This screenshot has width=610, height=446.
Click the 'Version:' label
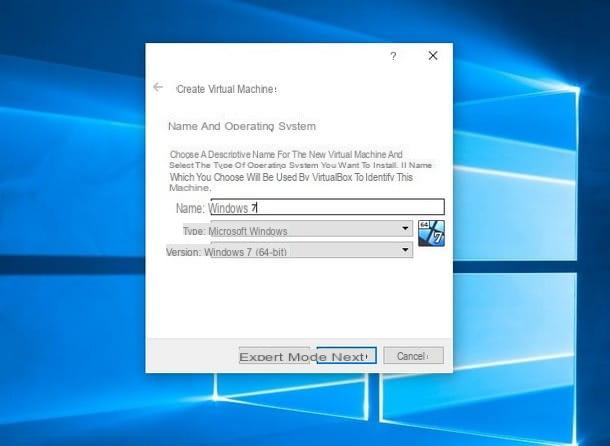click(183, 252)
